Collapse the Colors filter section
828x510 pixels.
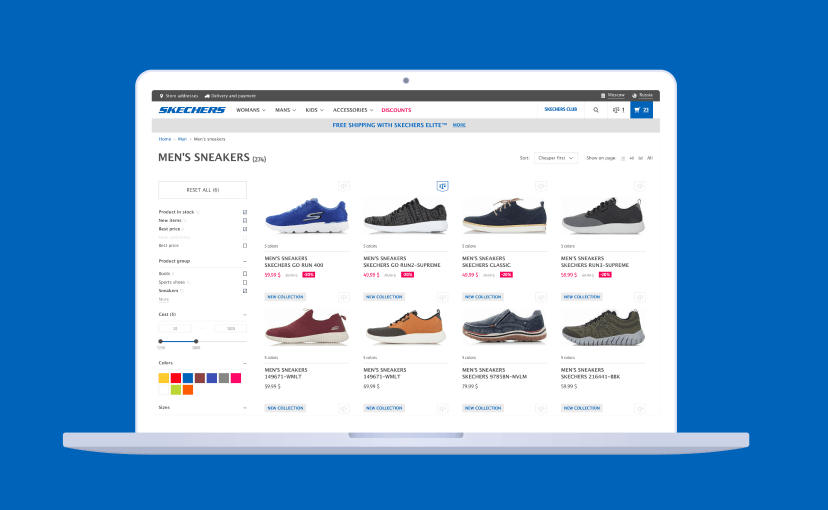[245, 363]
